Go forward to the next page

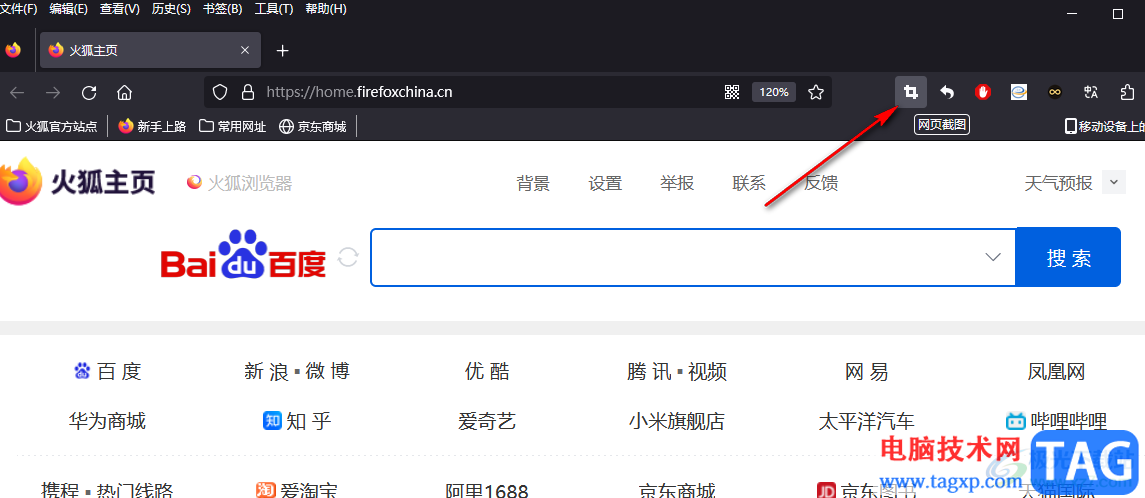point(53,92)
